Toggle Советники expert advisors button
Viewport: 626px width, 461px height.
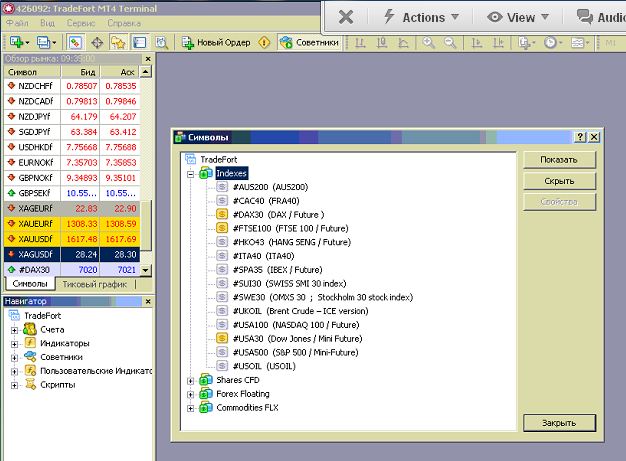pos(309,42)
